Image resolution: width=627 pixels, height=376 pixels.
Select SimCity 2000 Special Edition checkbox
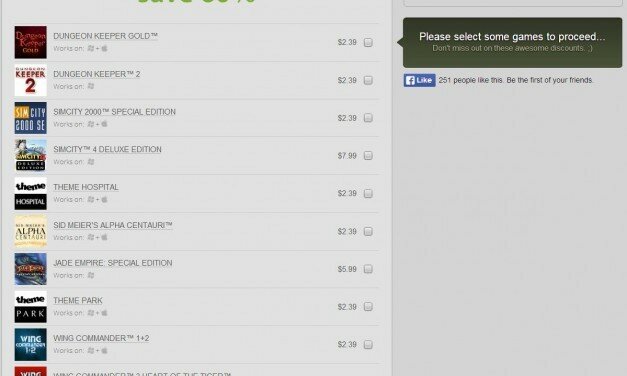point(368,118)
